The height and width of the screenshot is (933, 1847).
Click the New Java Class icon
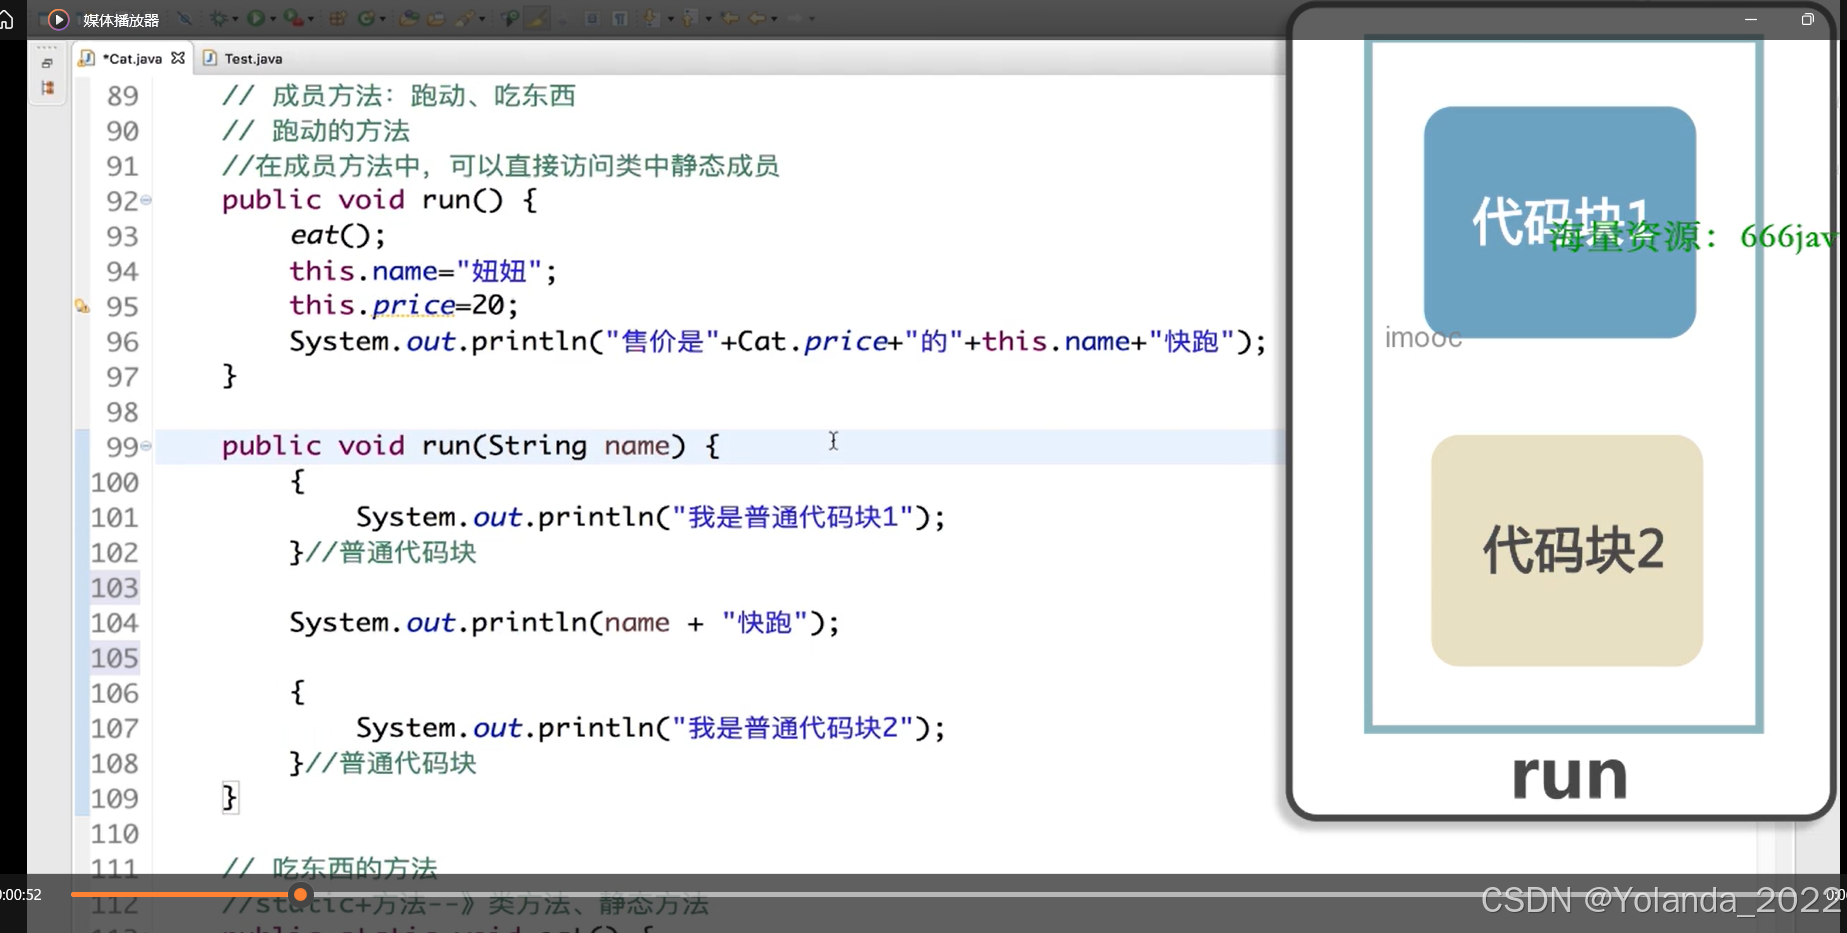pos(367,18)
